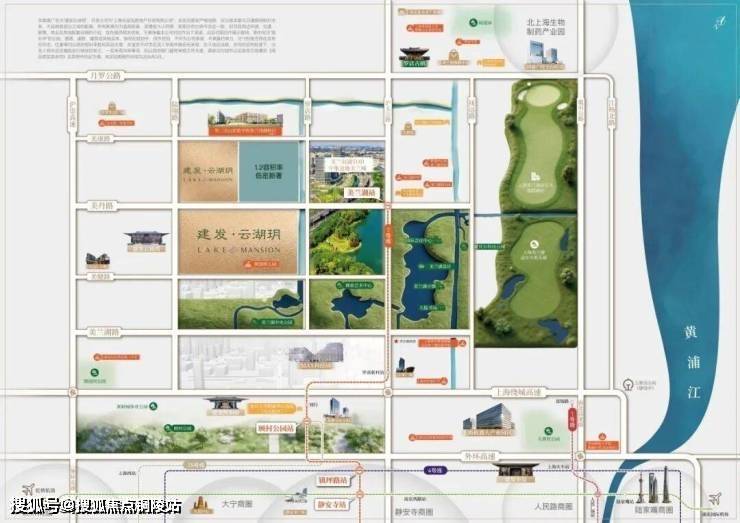Click the 美丹路 road label

coord(101,206)
